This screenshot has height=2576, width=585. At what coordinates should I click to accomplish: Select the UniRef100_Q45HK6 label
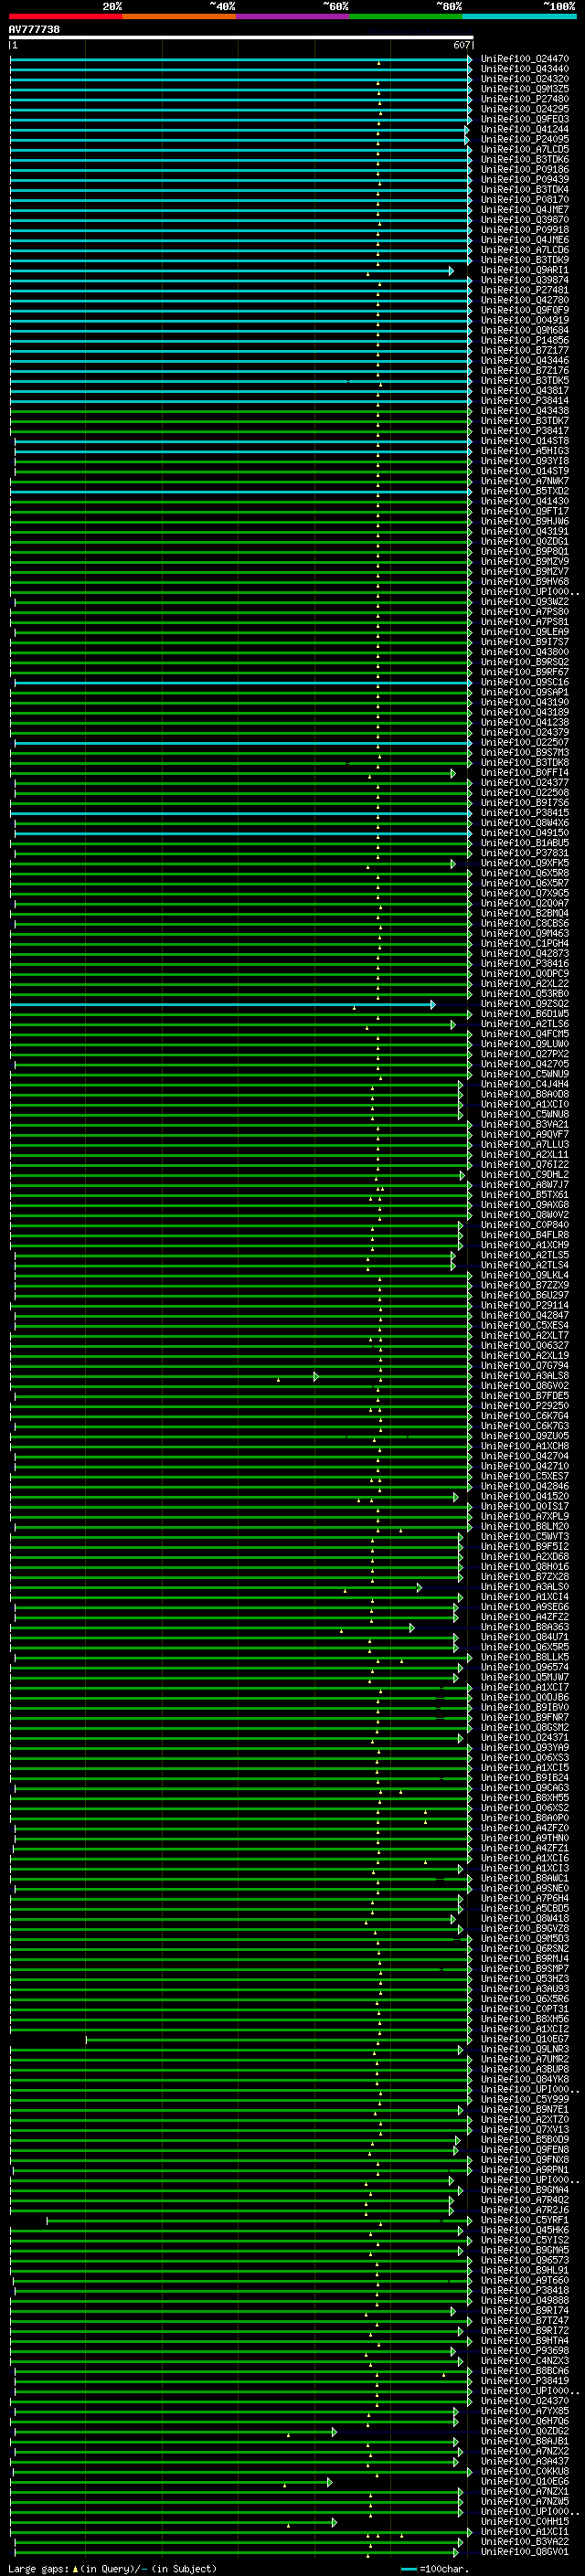pos(525,2231)
